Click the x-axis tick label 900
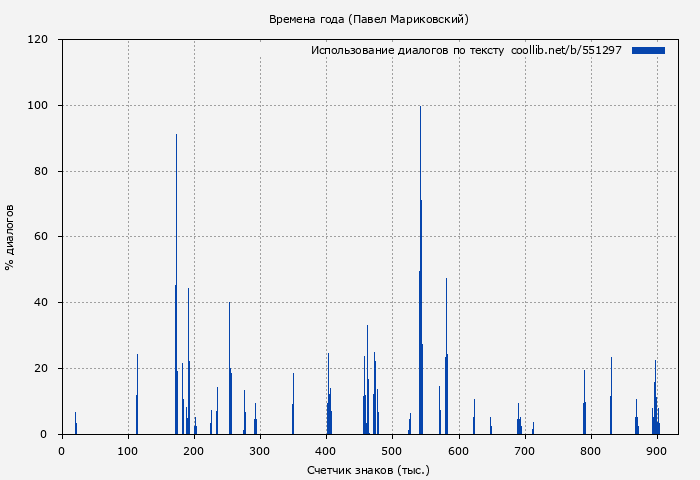 [656, 451]
